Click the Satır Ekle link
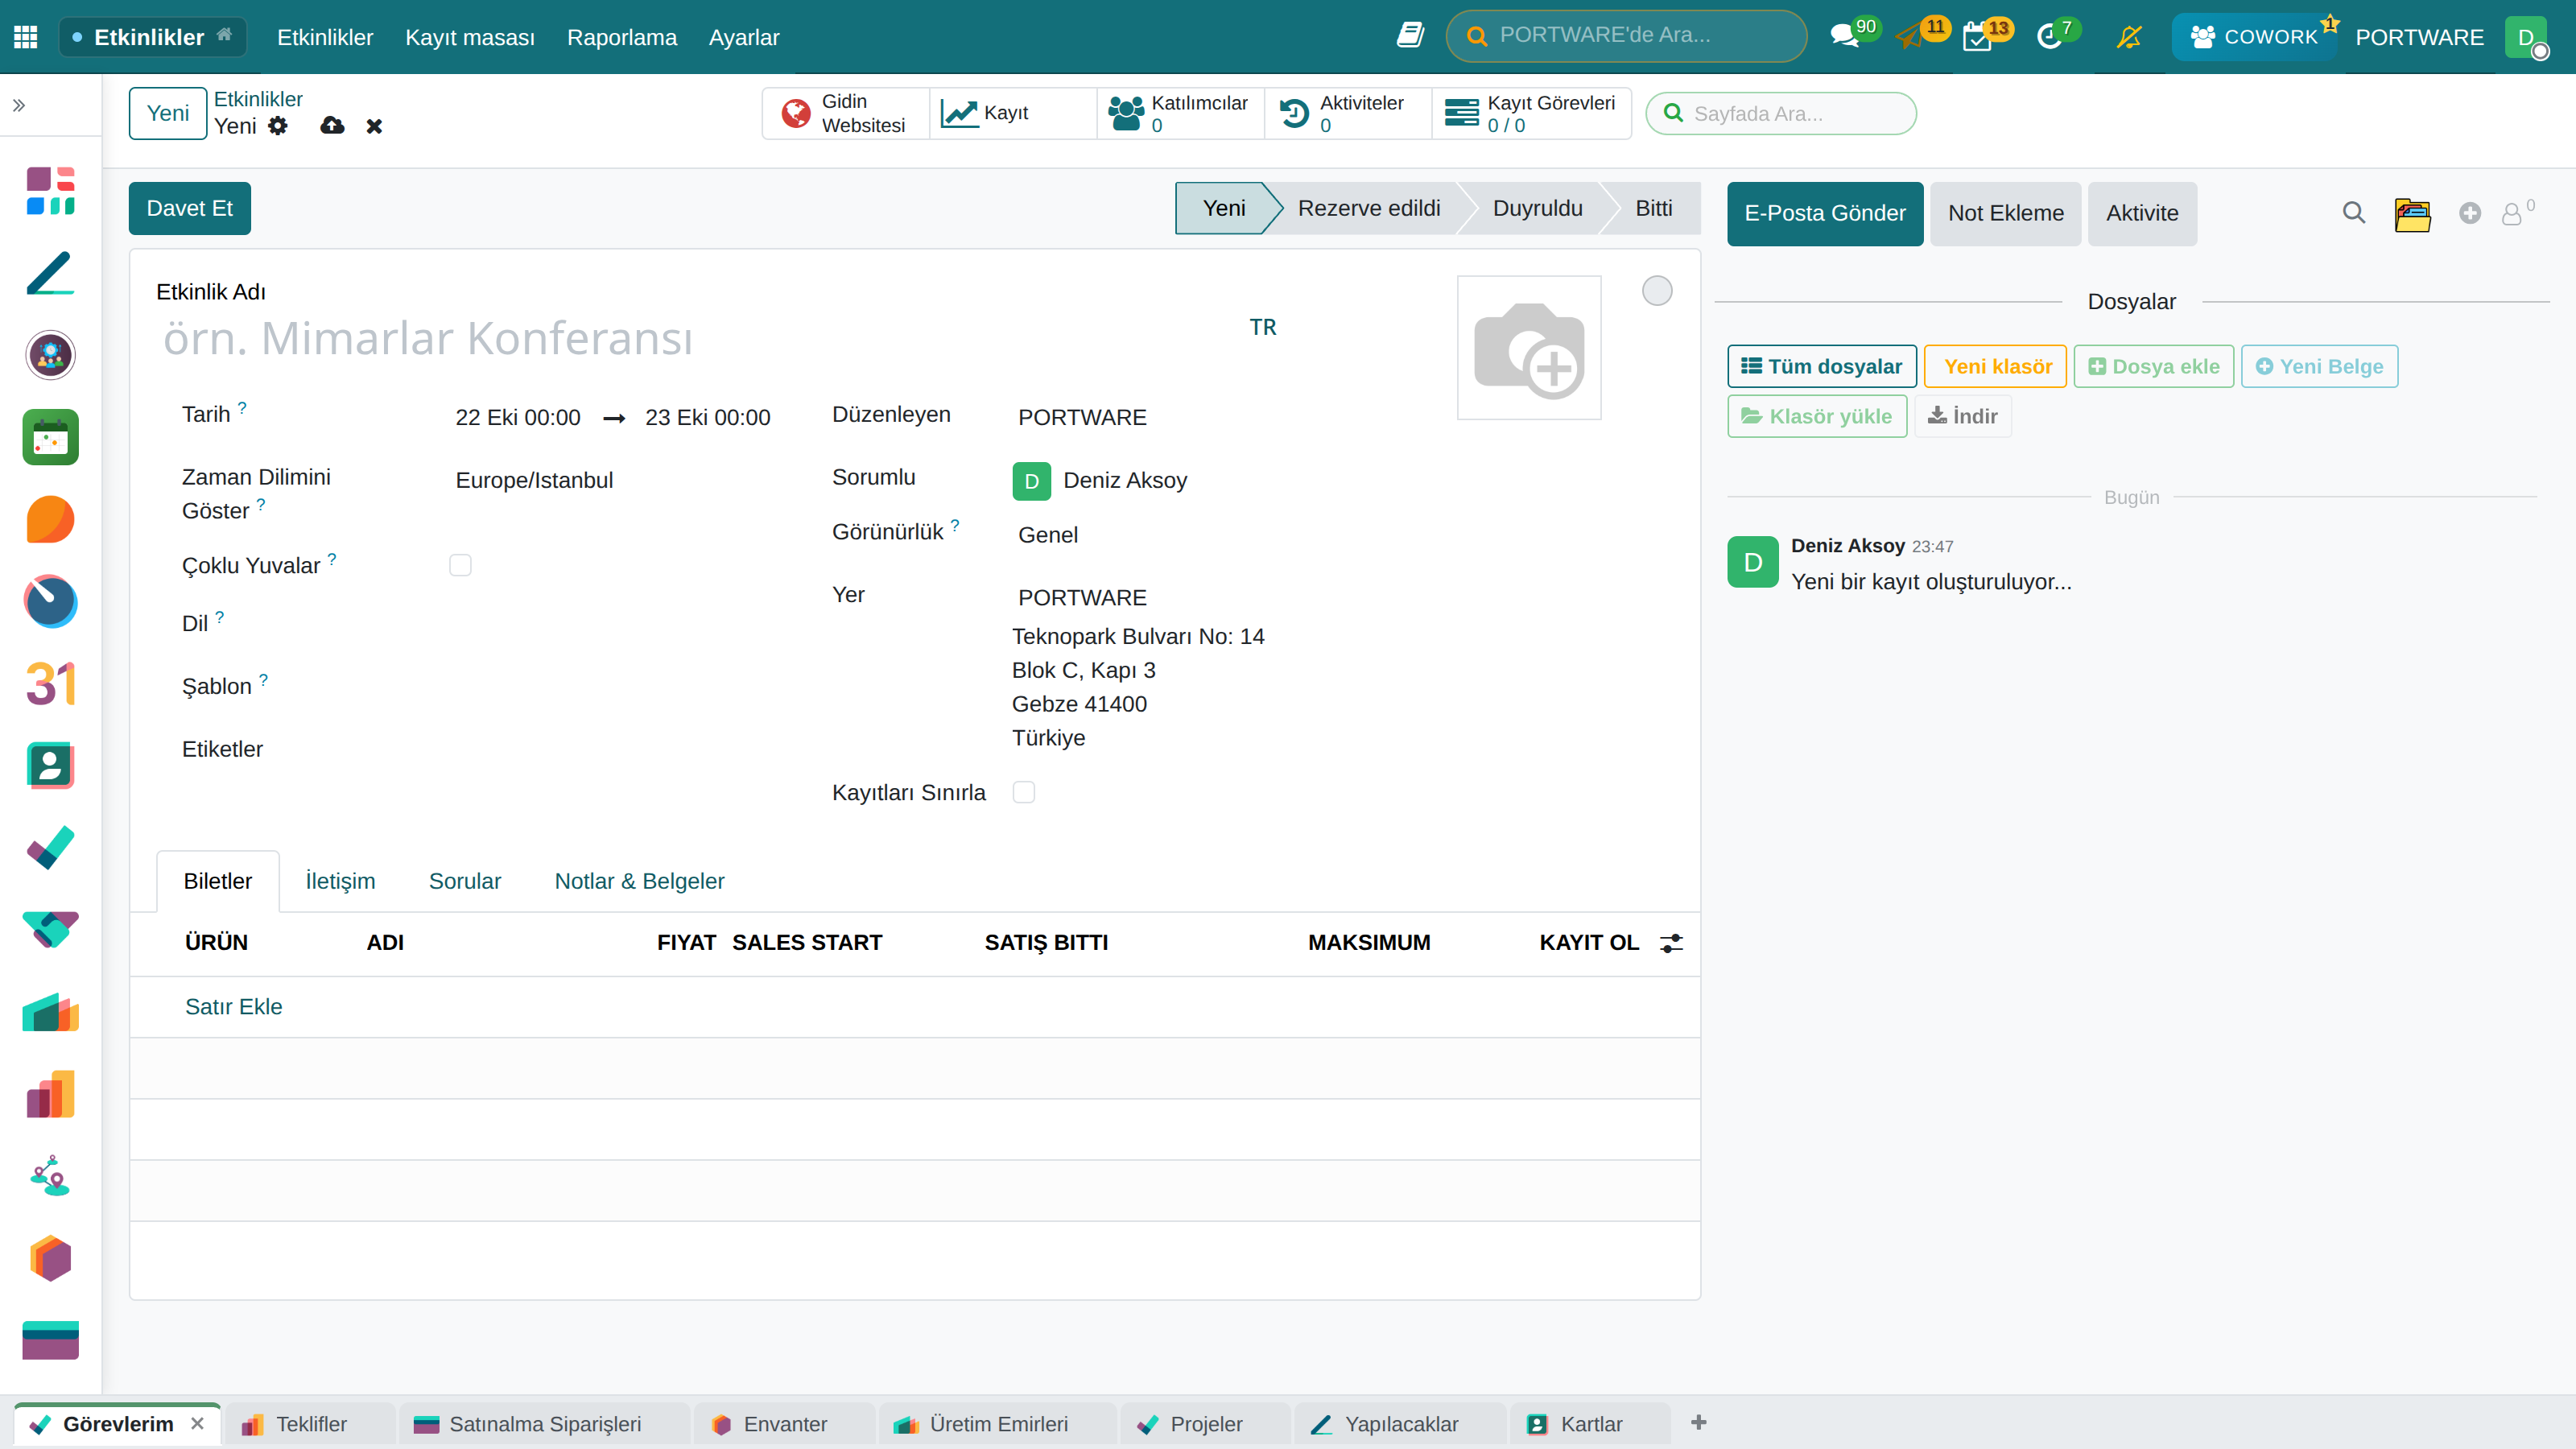The height and width of the screenshot is (1449, 2576). point(233,1007)
